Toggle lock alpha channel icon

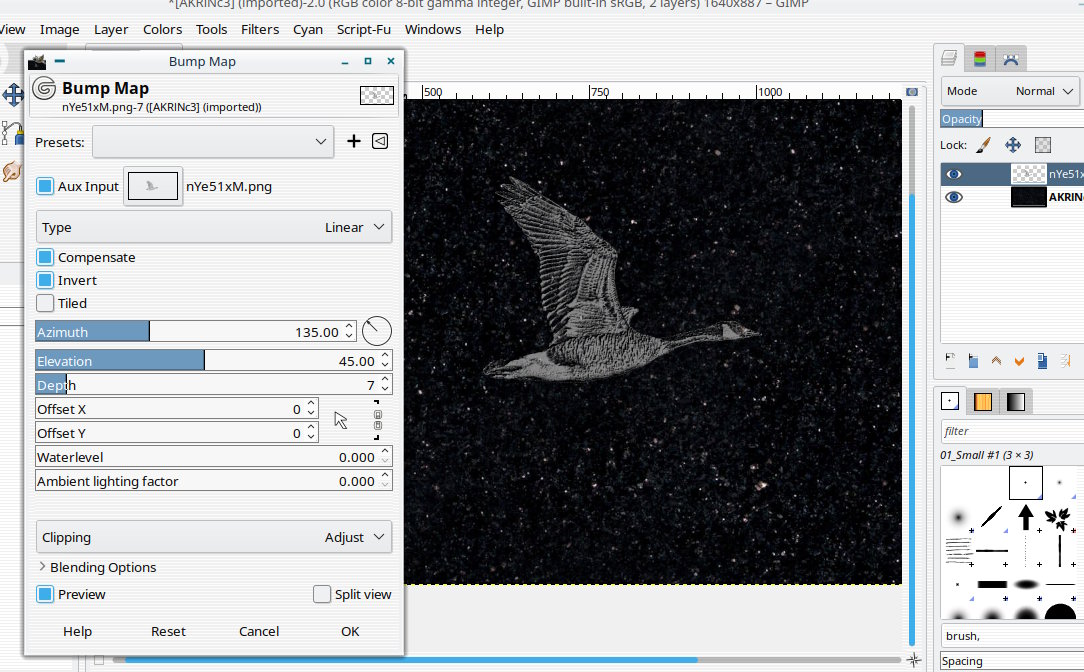click(x=1043, y=146)
